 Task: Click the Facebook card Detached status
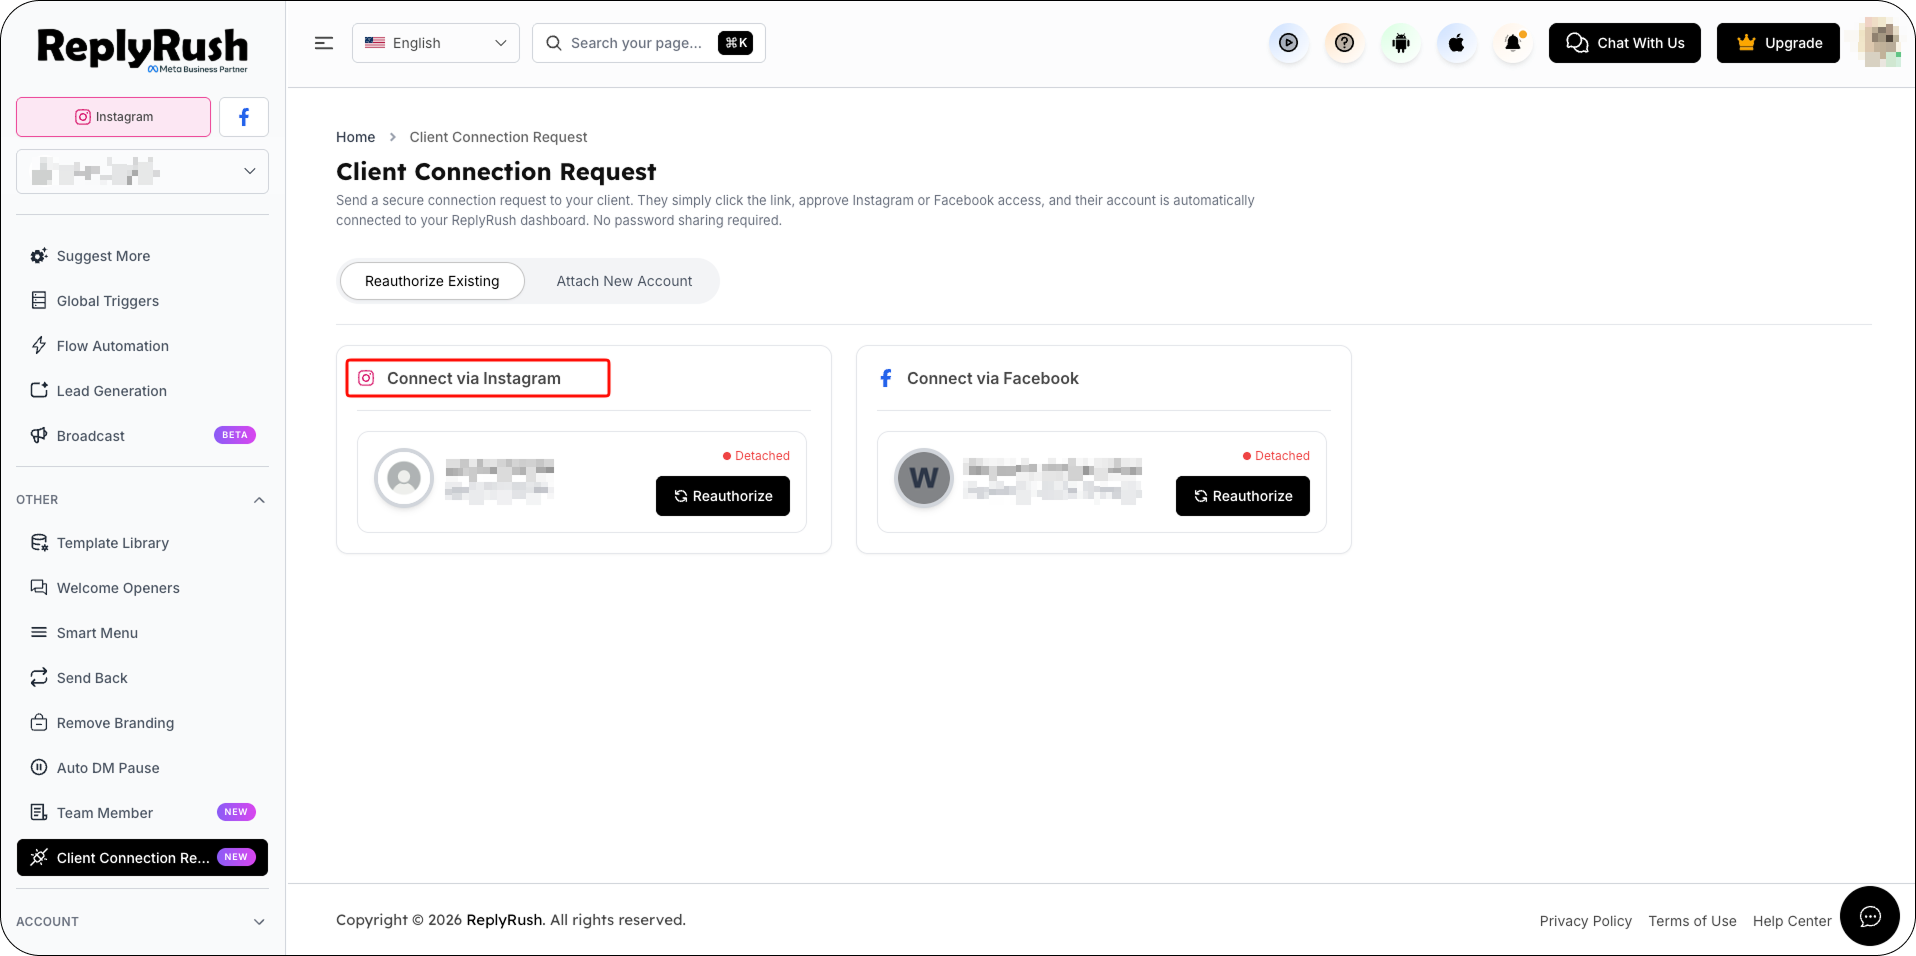[x=1277, y=456]
